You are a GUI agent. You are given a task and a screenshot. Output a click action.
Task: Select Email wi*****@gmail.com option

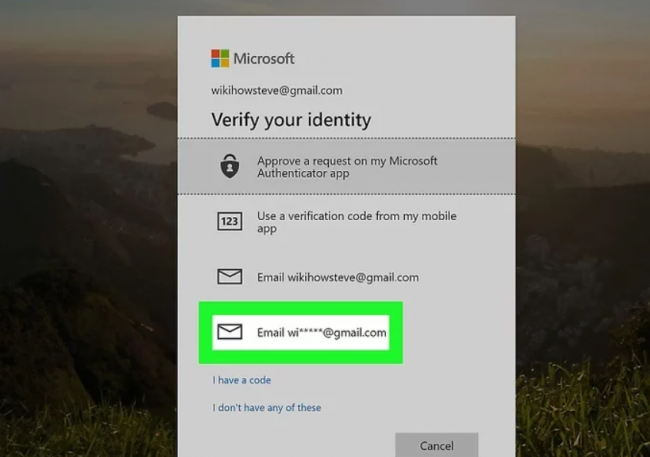click(x=301, y=332)
